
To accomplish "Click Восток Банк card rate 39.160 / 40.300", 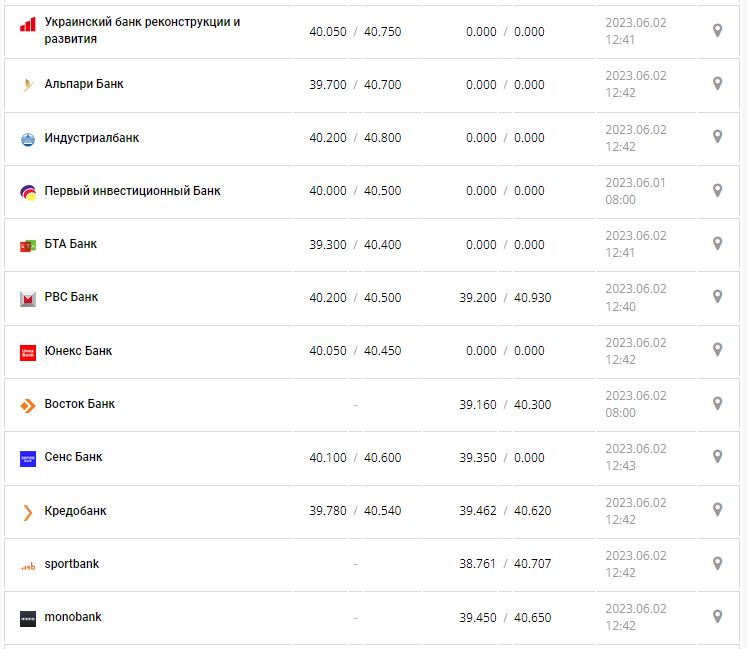I will [x=505, y=405].
